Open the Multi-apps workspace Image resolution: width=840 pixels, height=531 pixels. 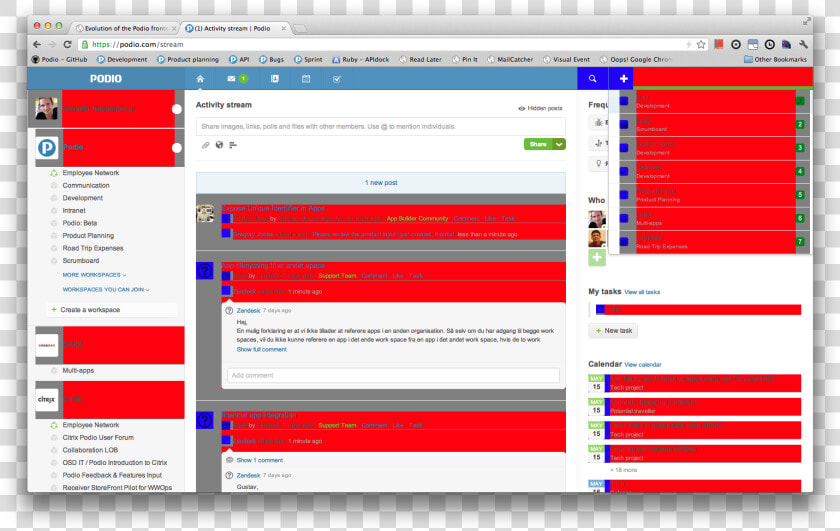pos(78,370)
